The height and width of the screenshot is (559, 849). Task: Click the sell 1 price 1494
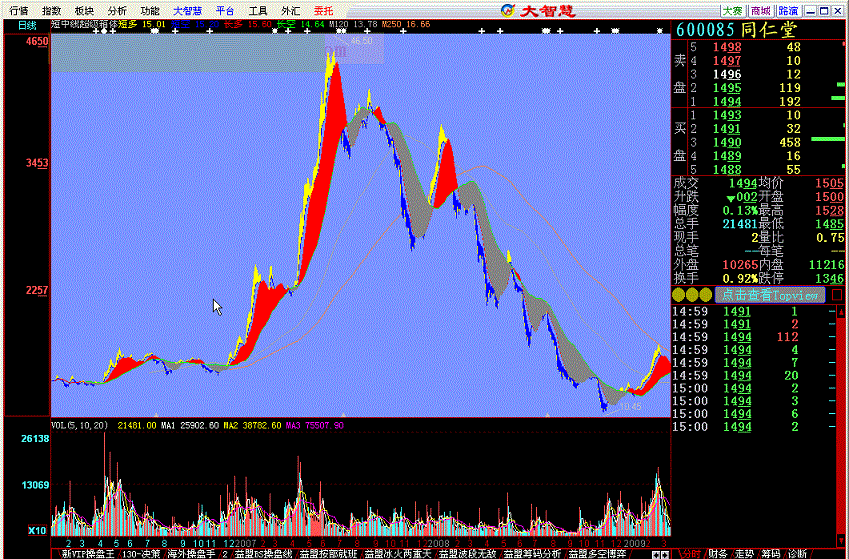(x=727, y=101)
